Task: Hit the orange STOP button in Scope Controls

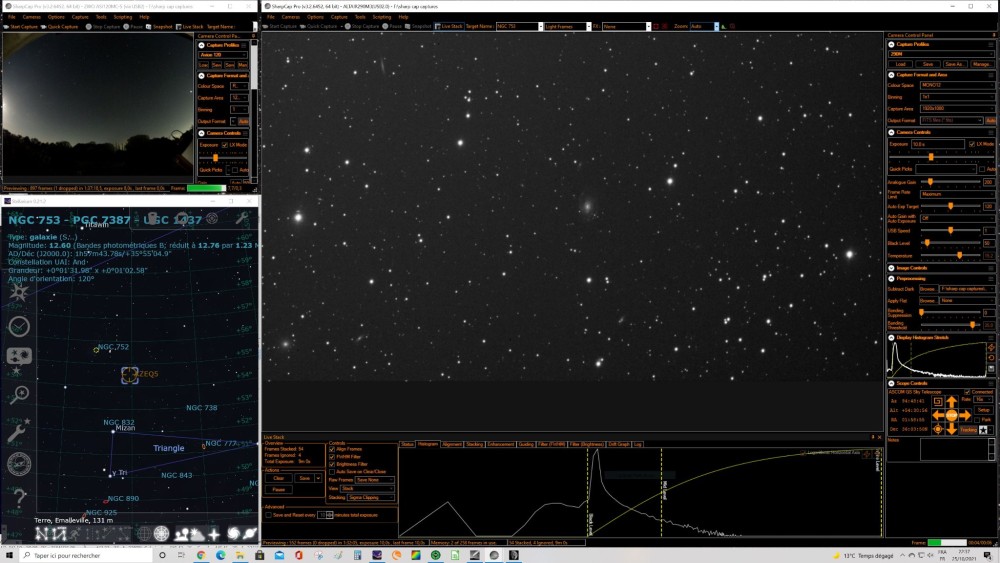Action: (x=952, y=415)
